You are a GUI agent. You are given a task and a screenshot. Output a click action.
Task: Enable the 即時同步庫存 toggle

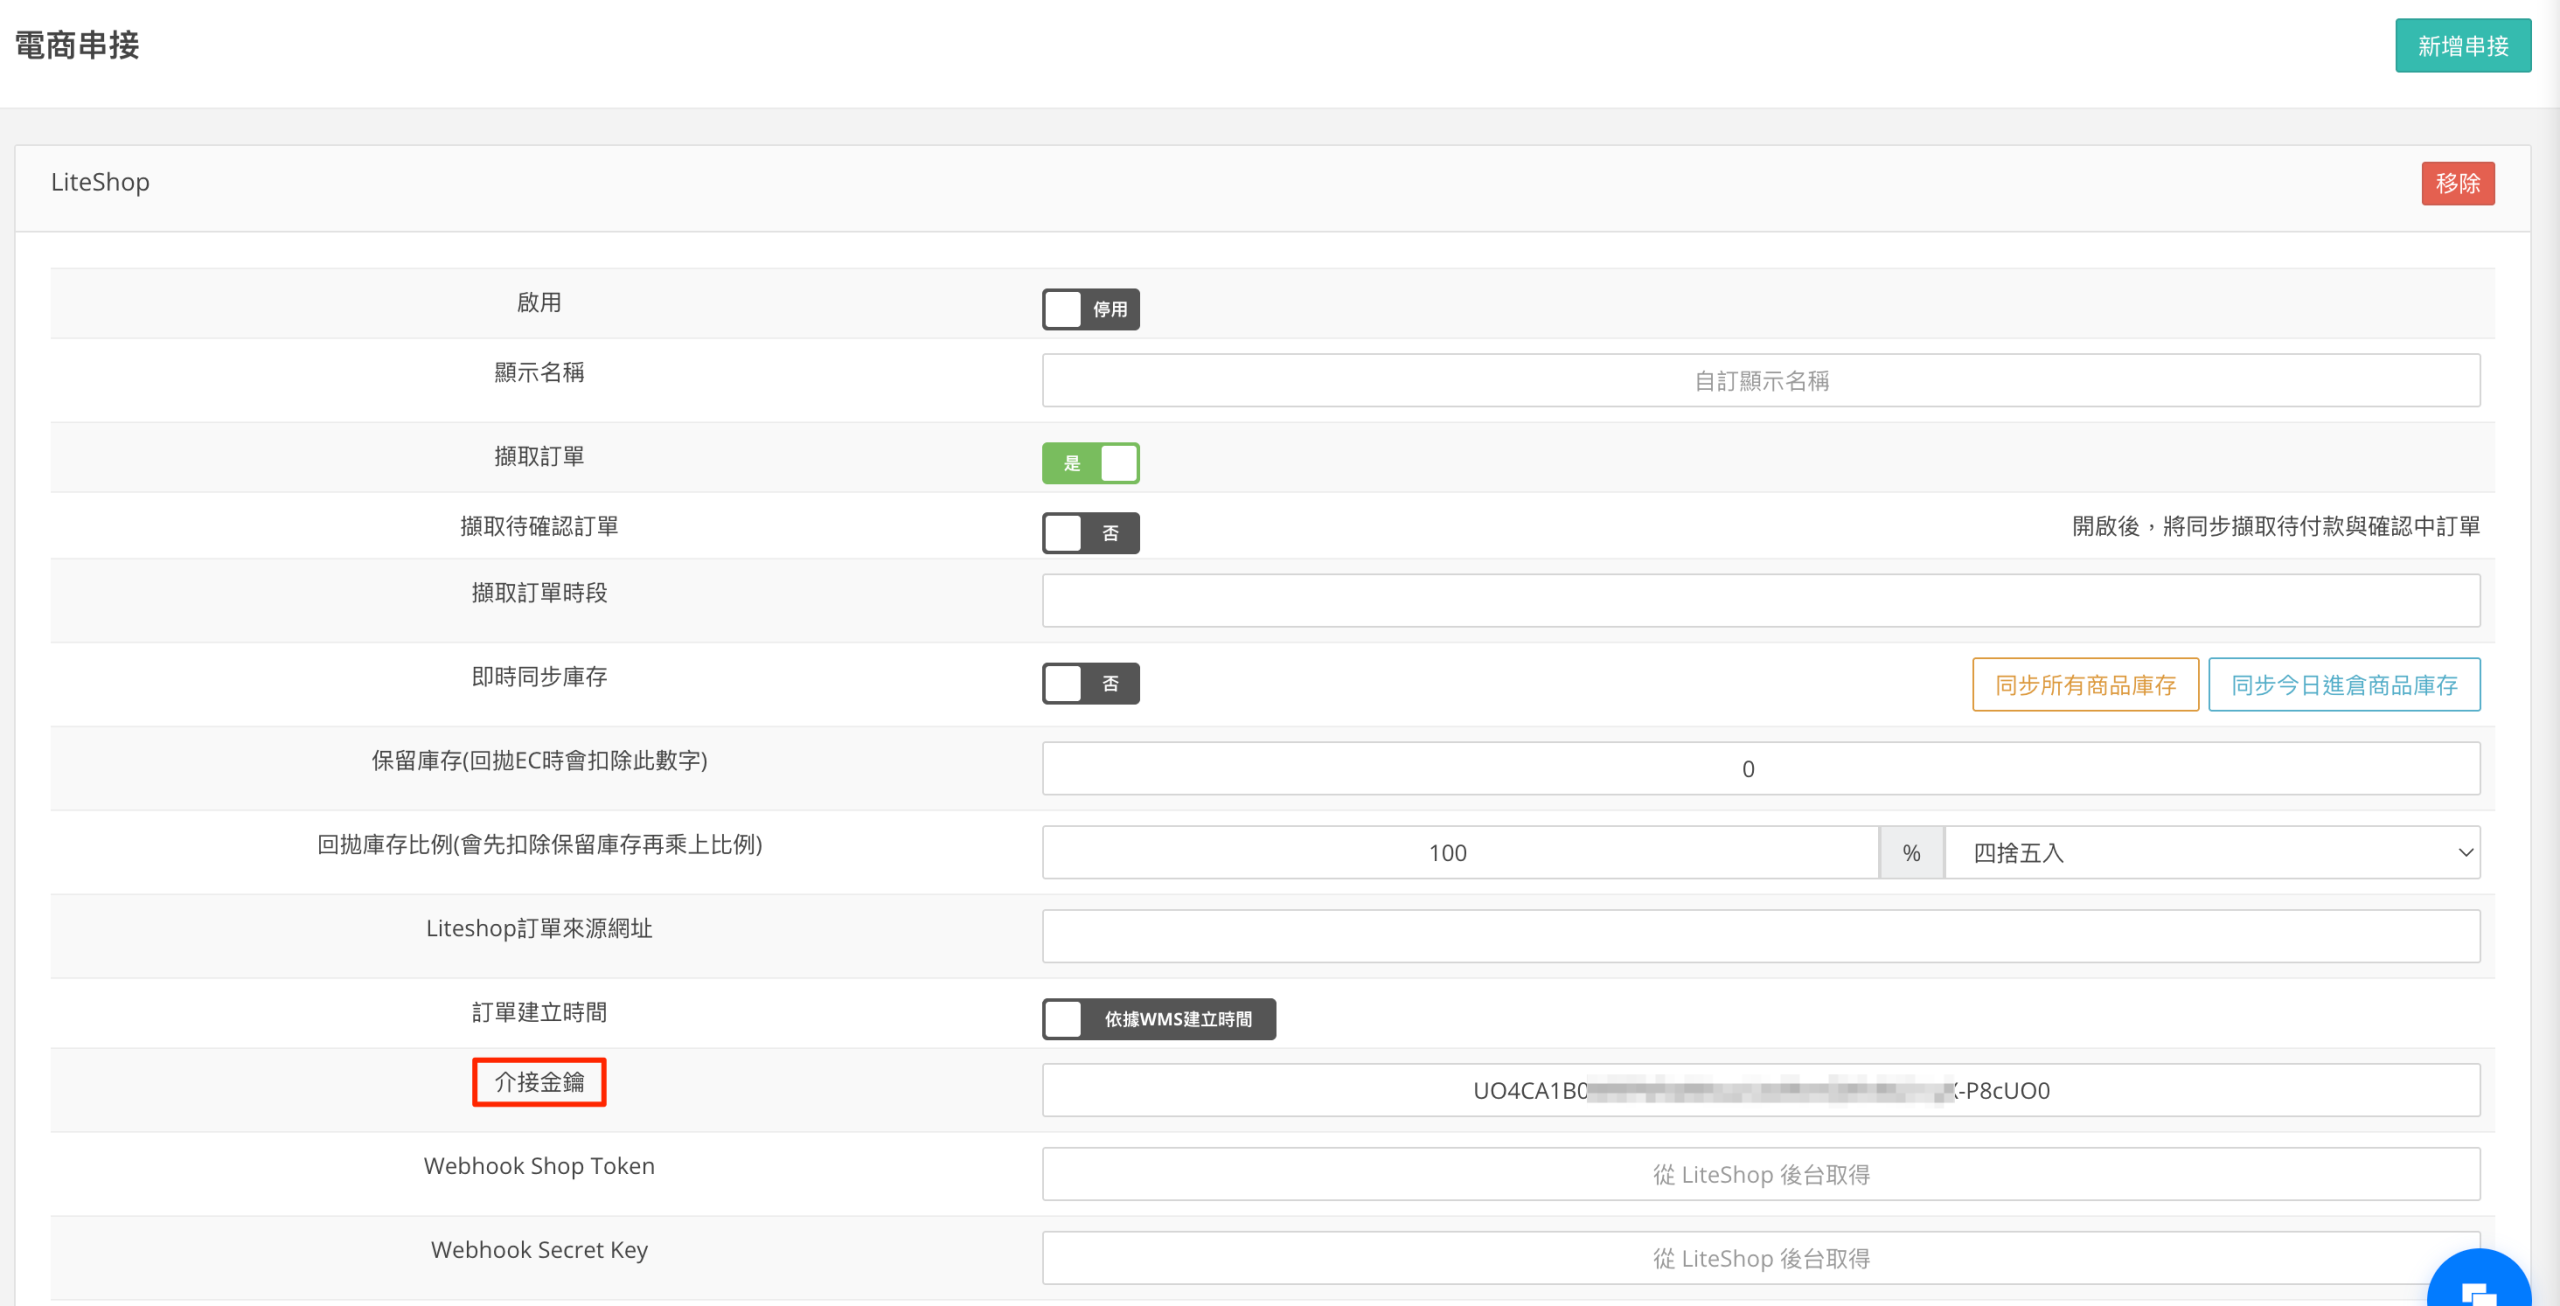pyautogui.click(x=1090, y=684)
